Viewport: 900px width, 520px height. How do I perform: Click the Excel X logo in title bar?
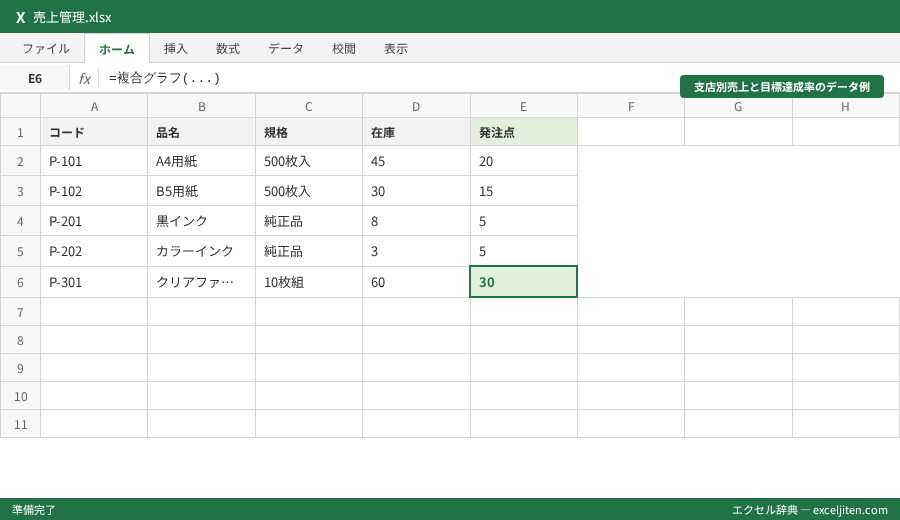21,17
